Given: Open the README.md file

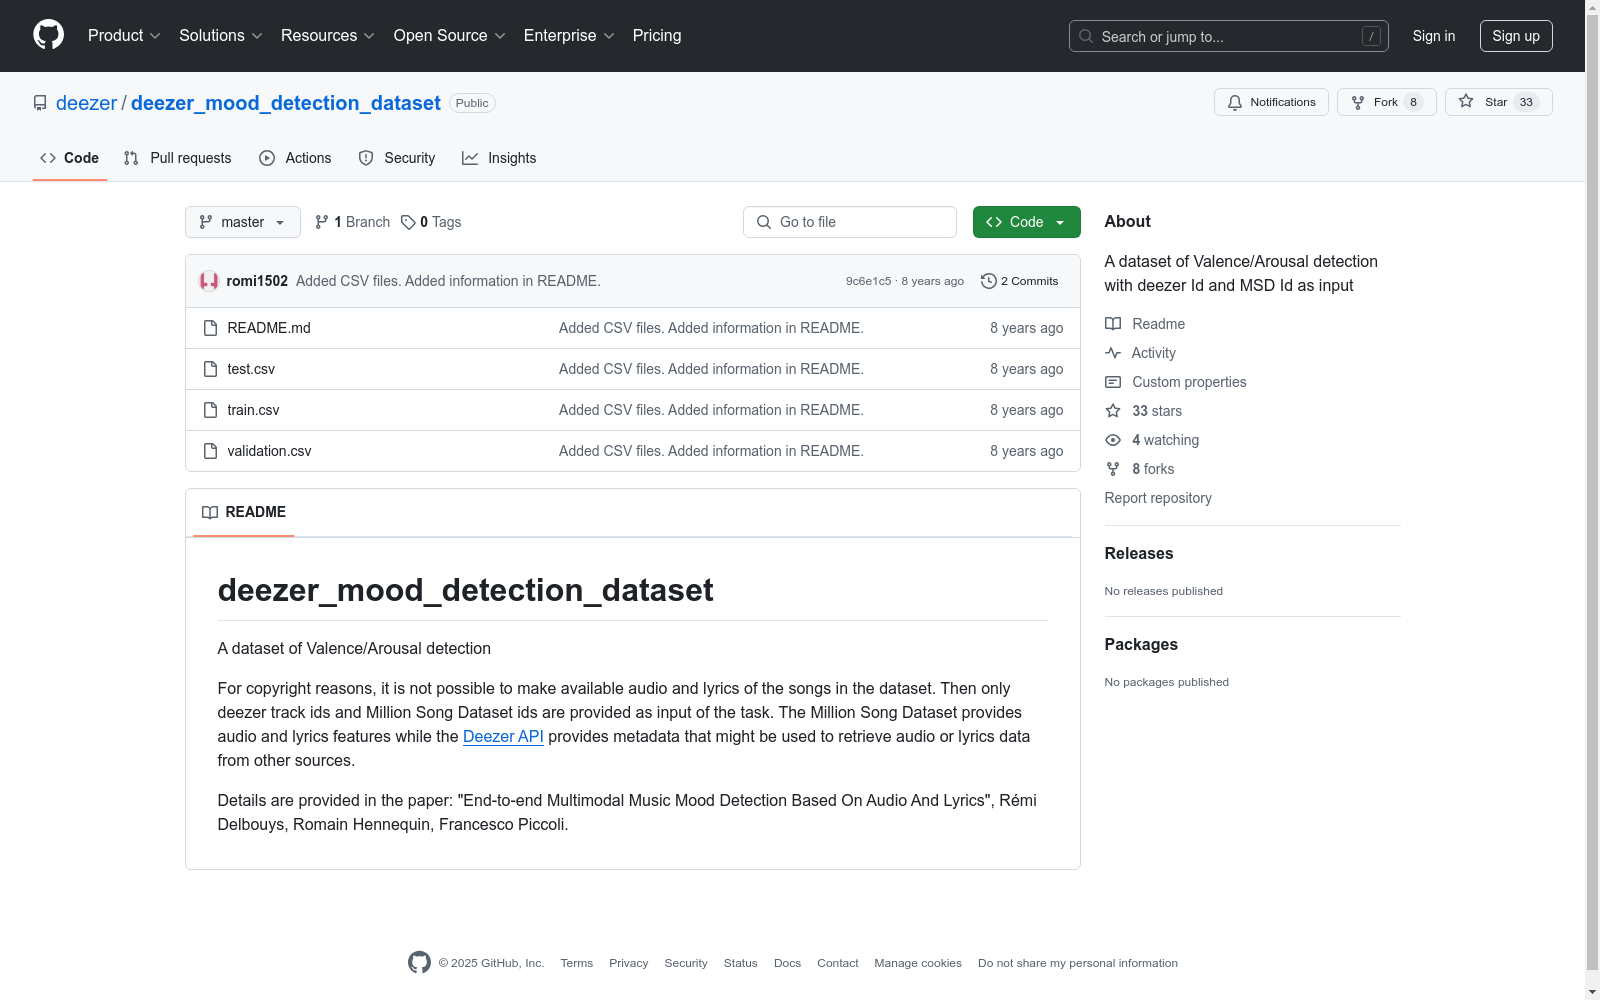Looking at the screenshot, I should 269,328.
